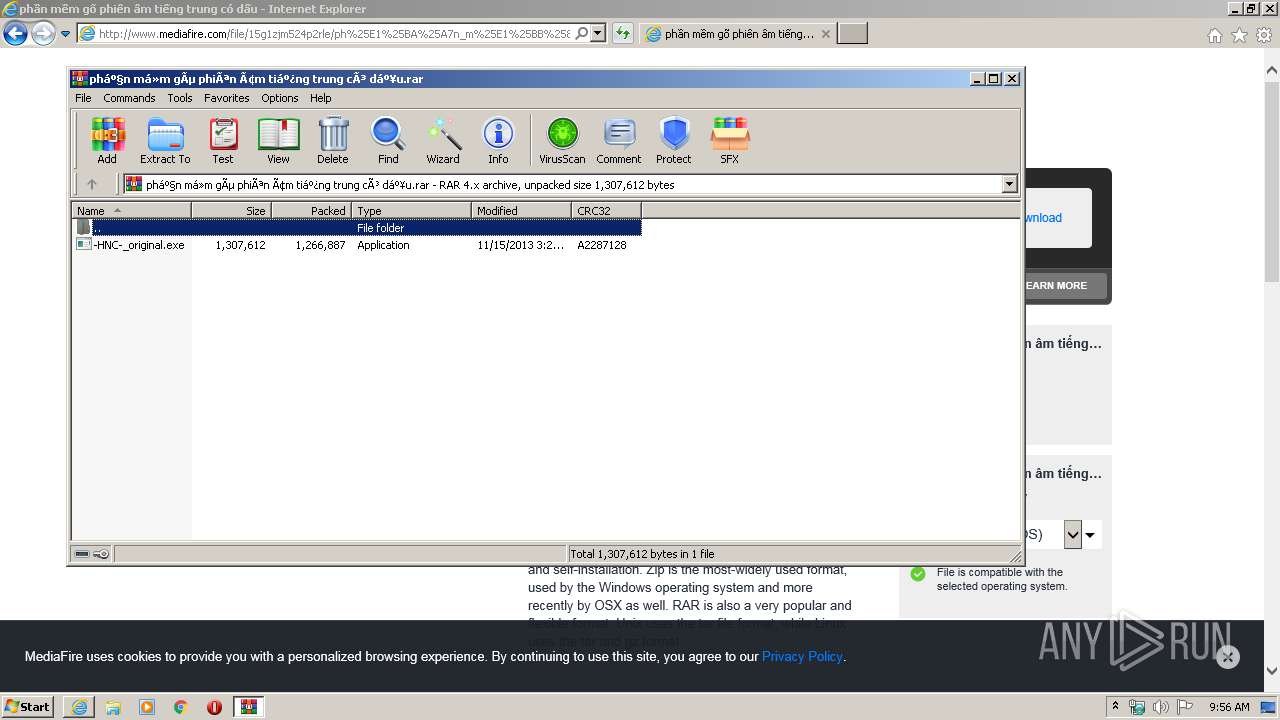Open Windows Explorer folder taskbar icon
This screenshot has width=1280, height=720.
click(113, 707)
